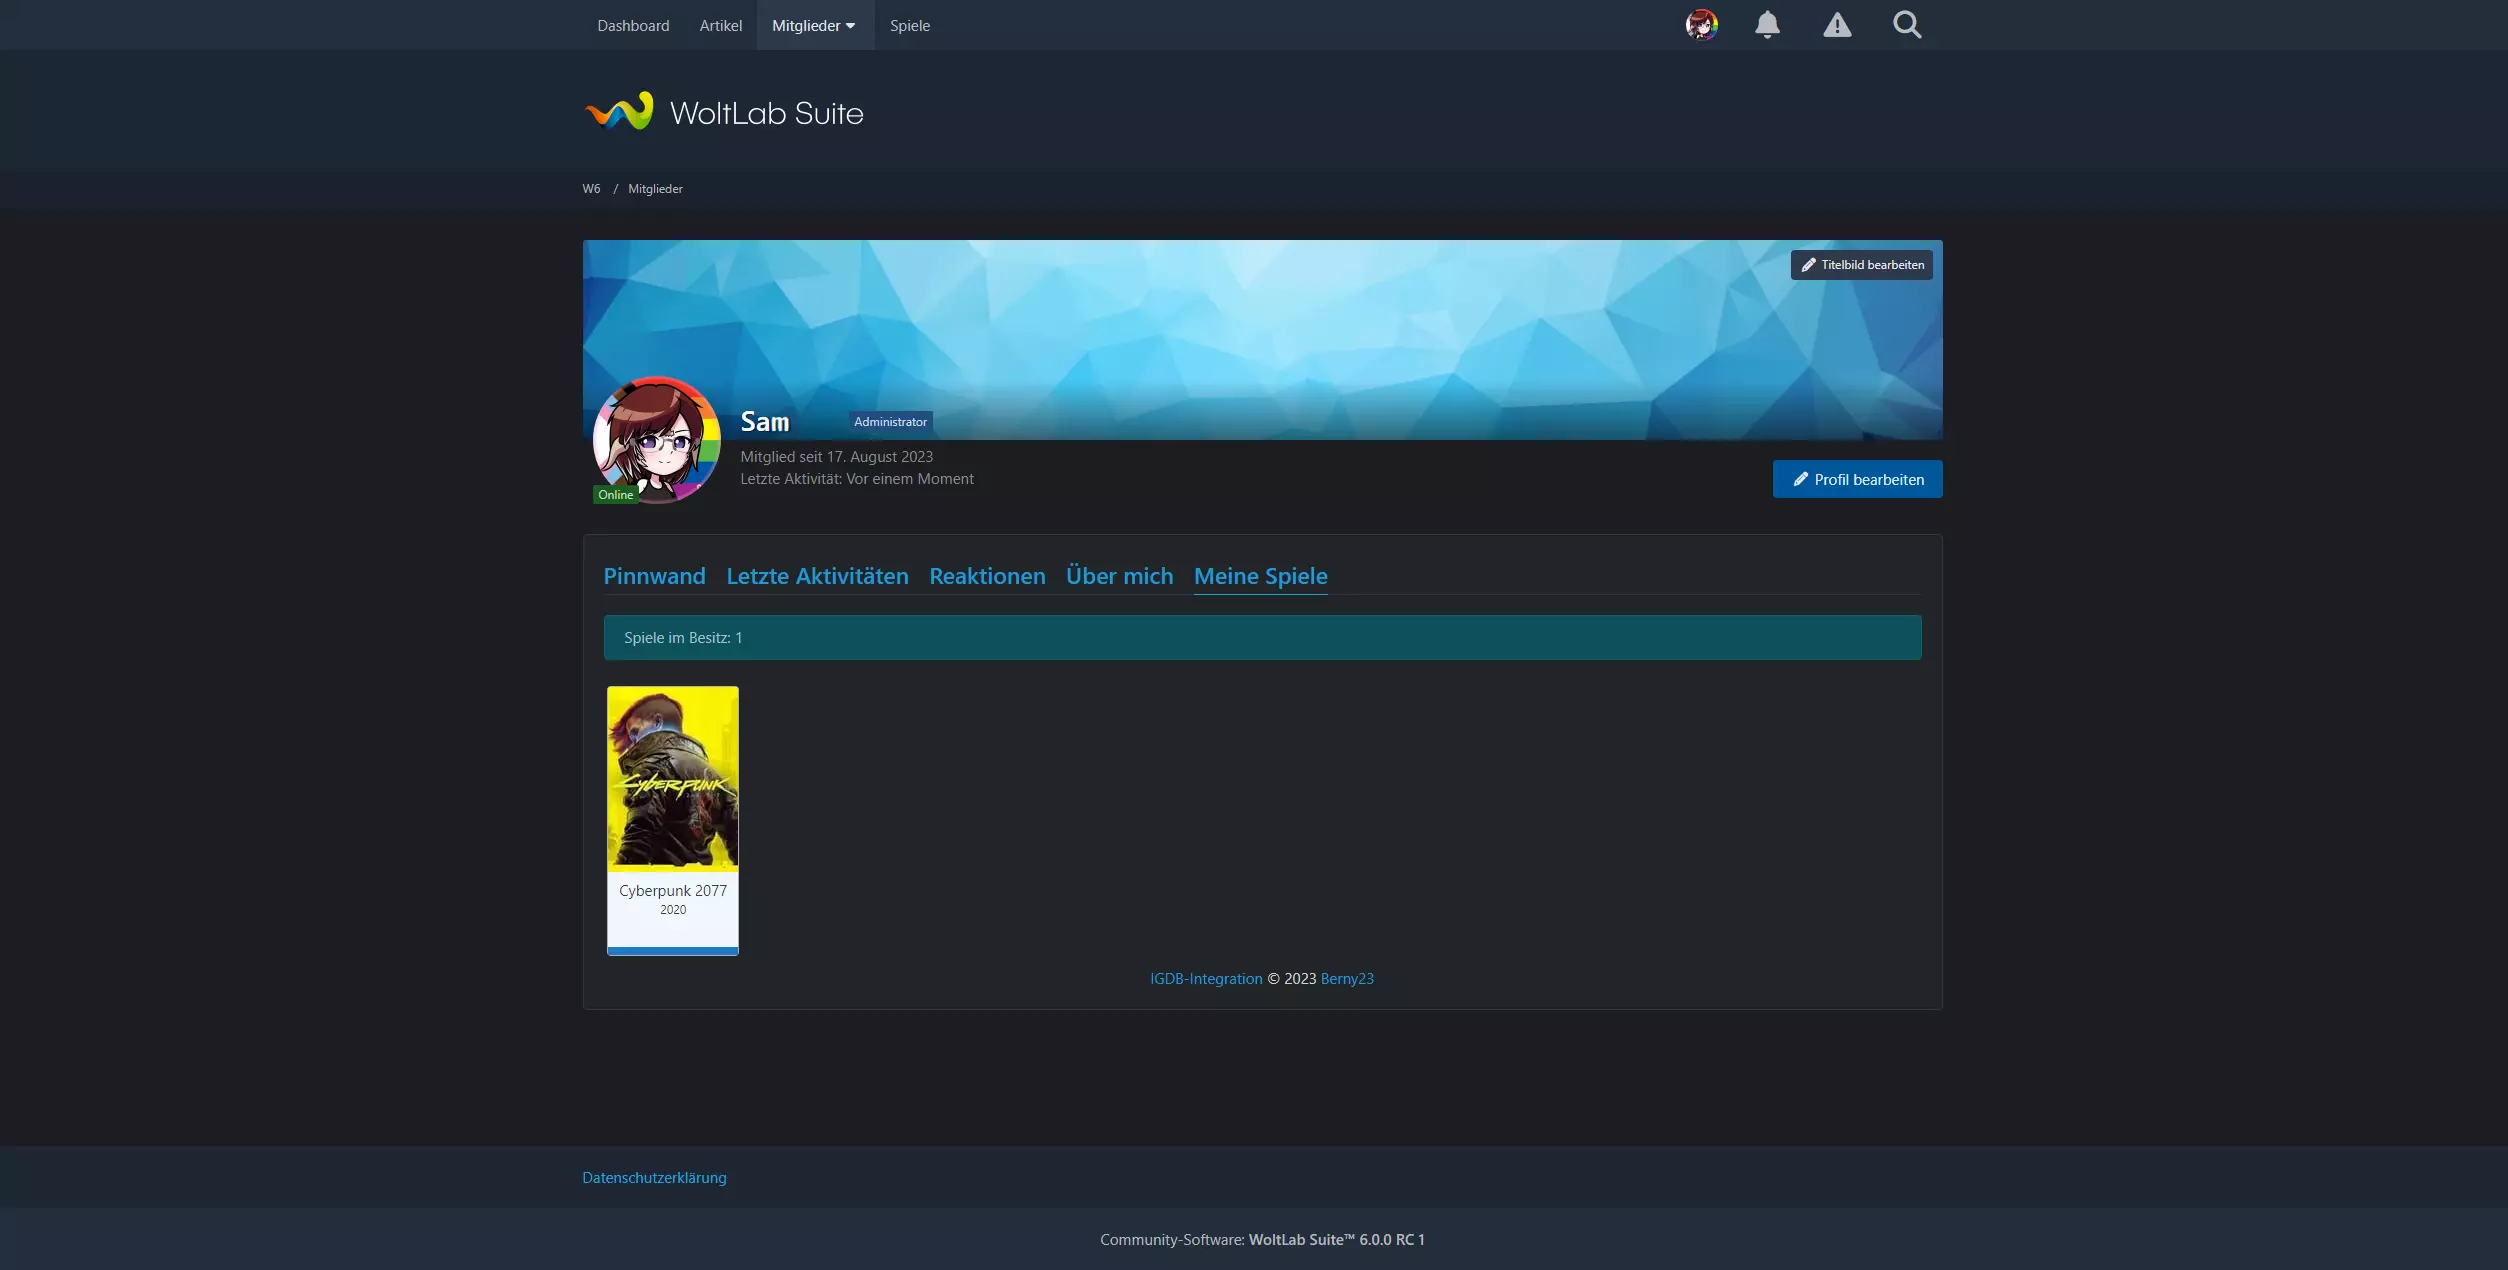The height and width of the screenshot is (1270, 2508).
Task: Click the user name Sam
Action: [765, 422]
